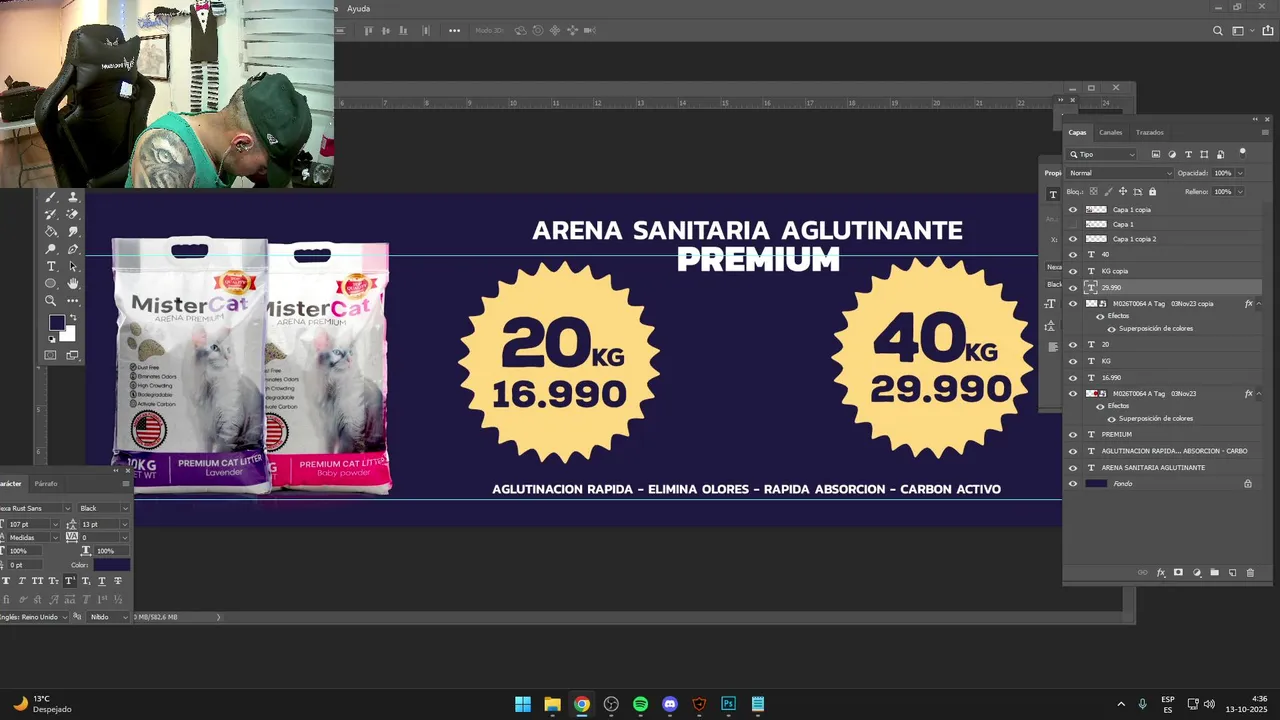This screenshot has height=720, width=1280.
Task: Click the Share icon top right
Action: point(1268,31)
